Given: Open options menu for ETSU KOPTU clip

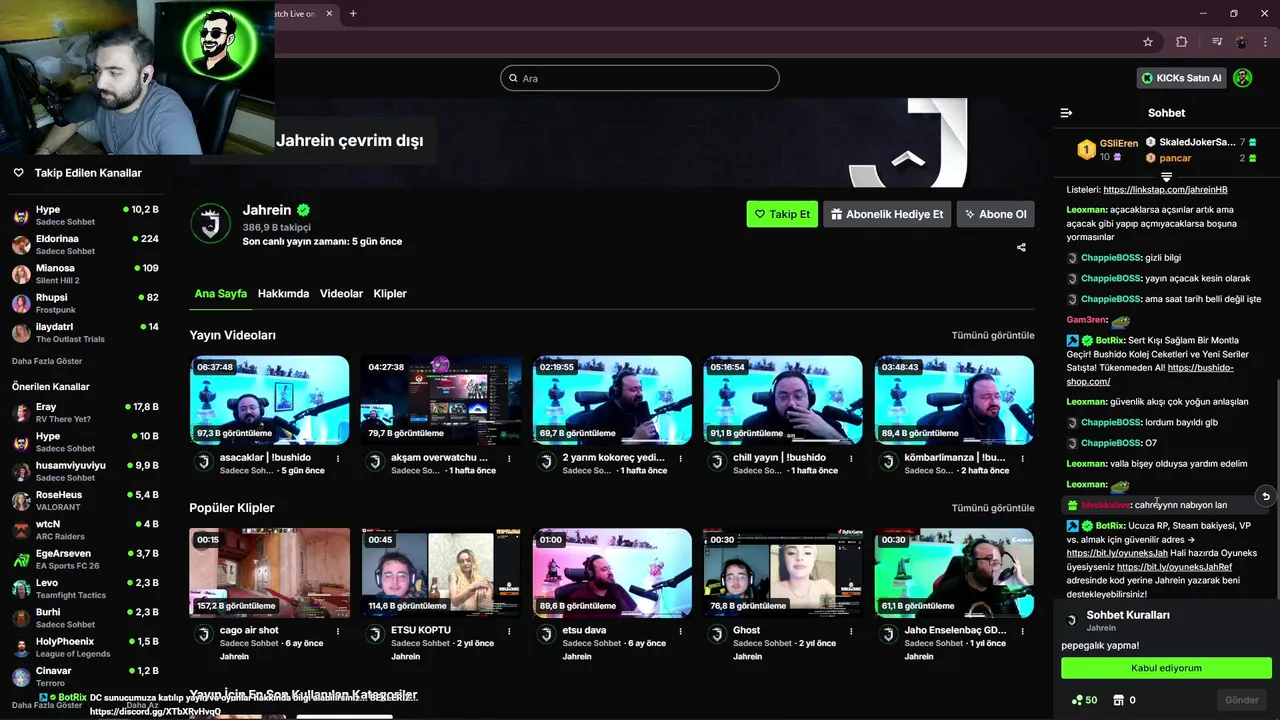Looking at the screenshot, I should pos(509,631).
